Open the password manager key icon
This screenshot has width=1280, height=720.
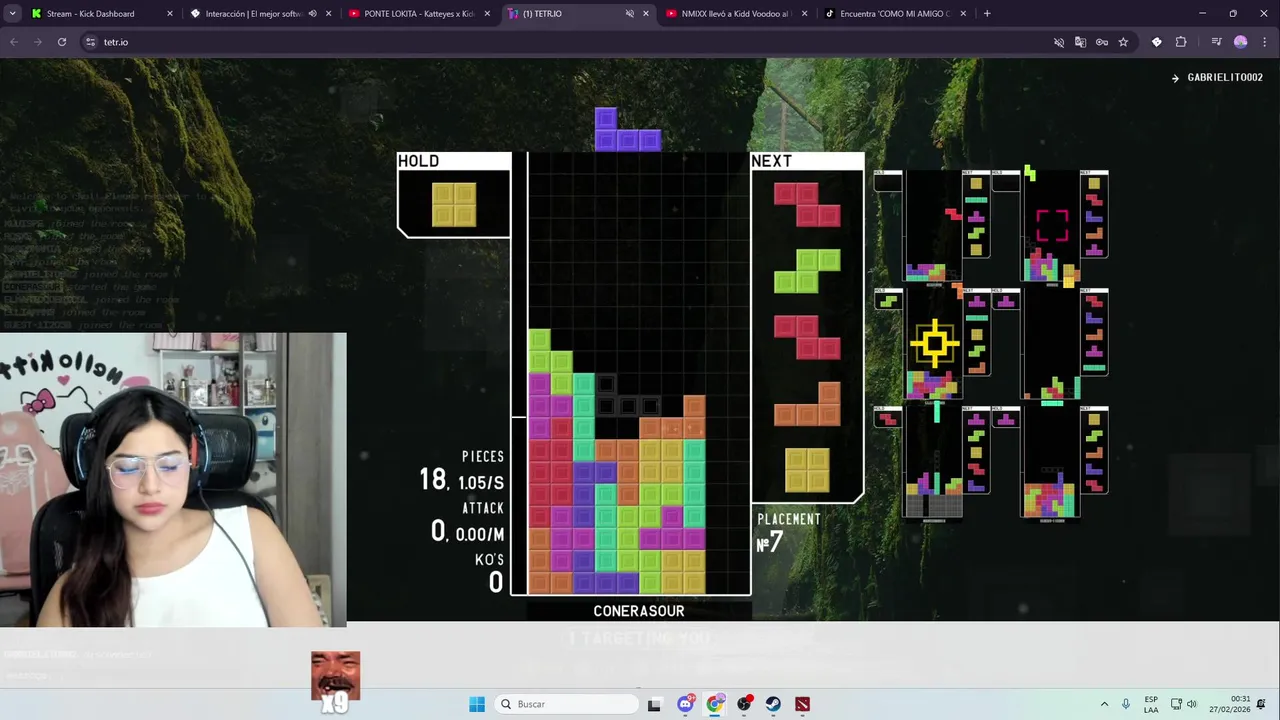[x=1102, y=42]
